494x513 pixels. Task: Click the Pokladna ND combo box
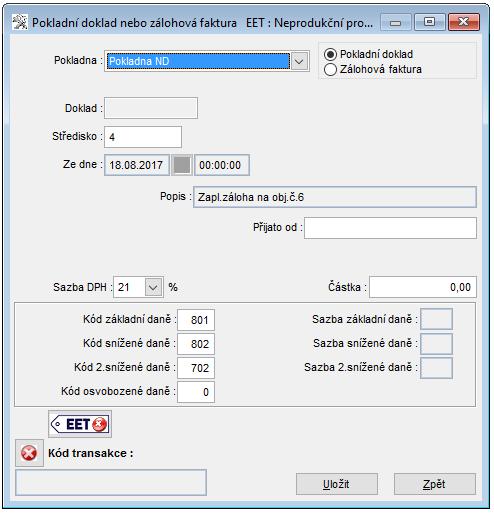coord(207,61)
